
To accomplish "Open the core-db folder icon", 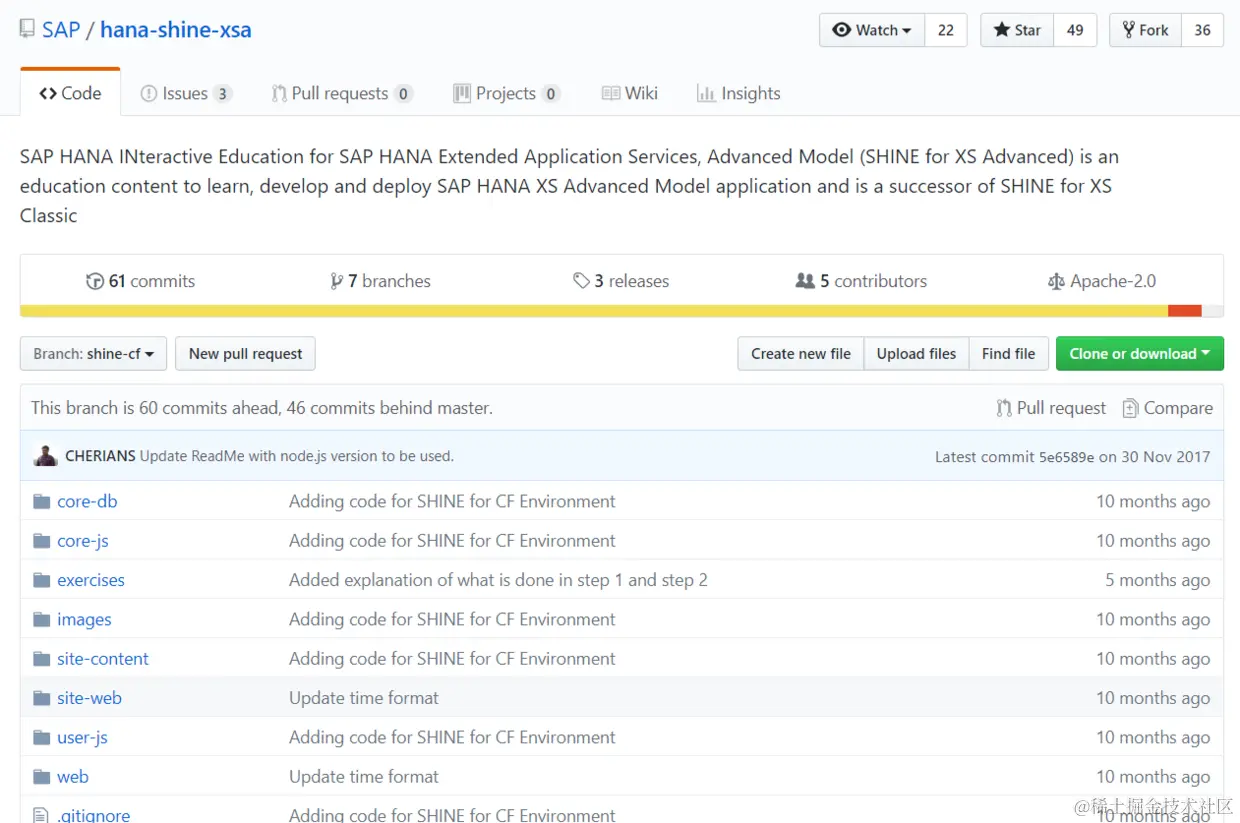I will tap(41, 501).
